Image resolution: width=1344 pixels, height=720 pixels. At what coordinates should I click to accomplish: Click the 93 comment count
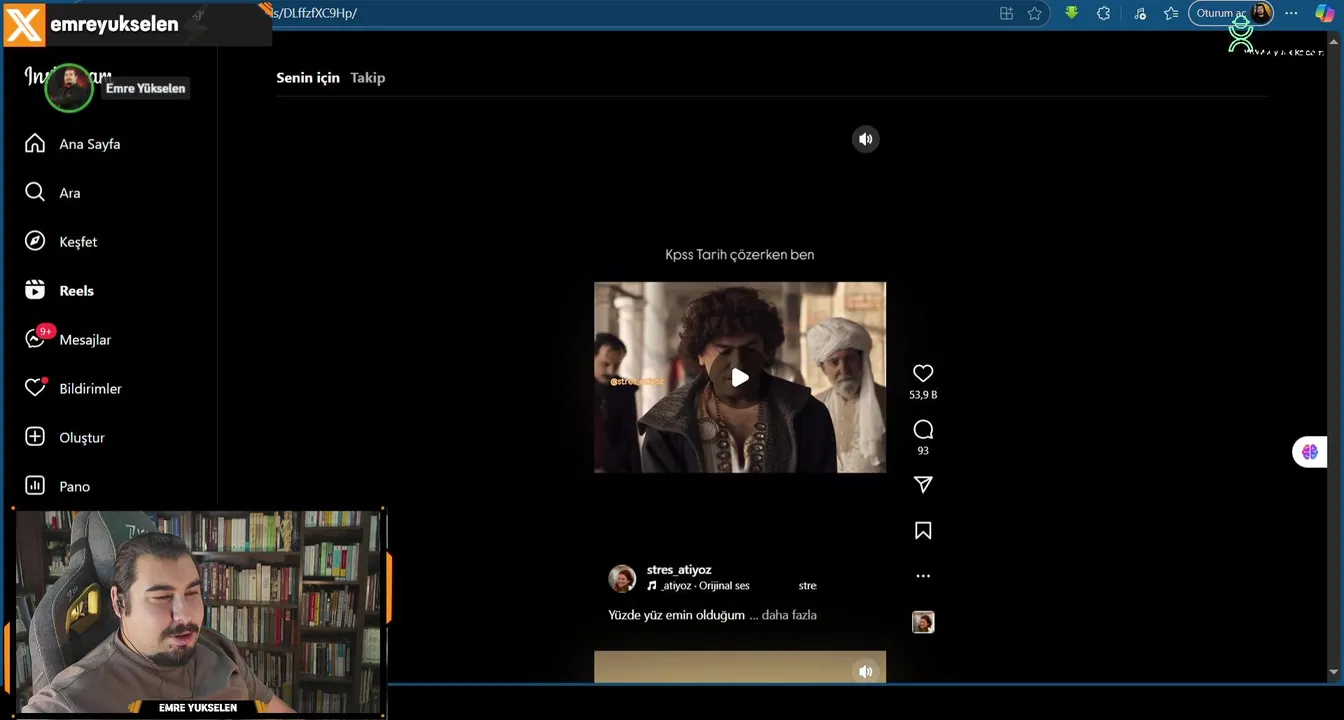click(x=923, y=451)
